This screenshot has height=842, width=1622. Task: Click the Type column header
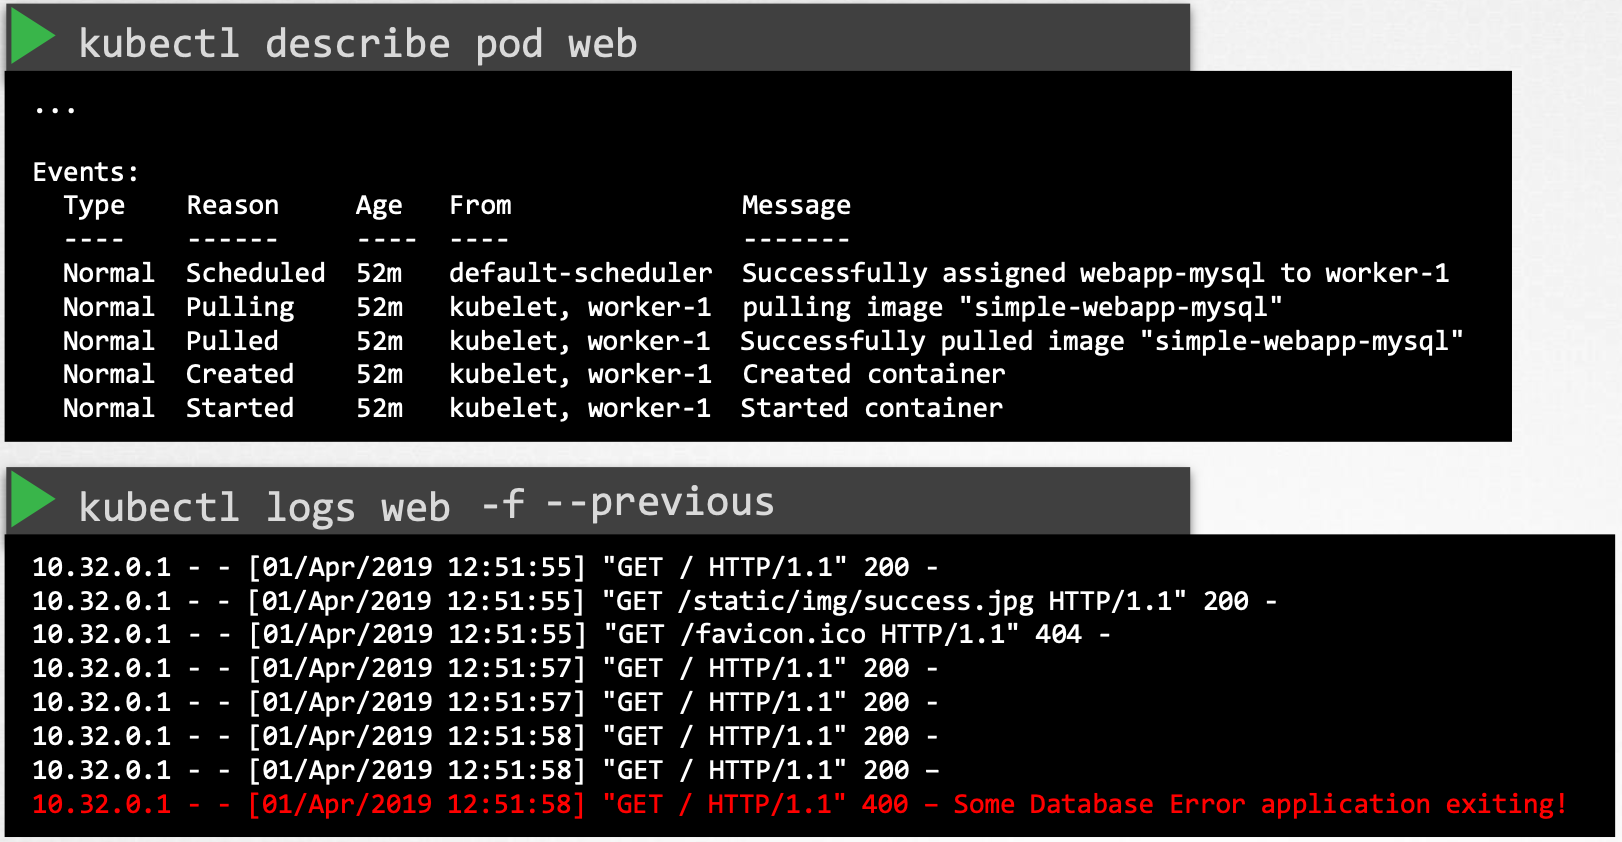point(94,206)
